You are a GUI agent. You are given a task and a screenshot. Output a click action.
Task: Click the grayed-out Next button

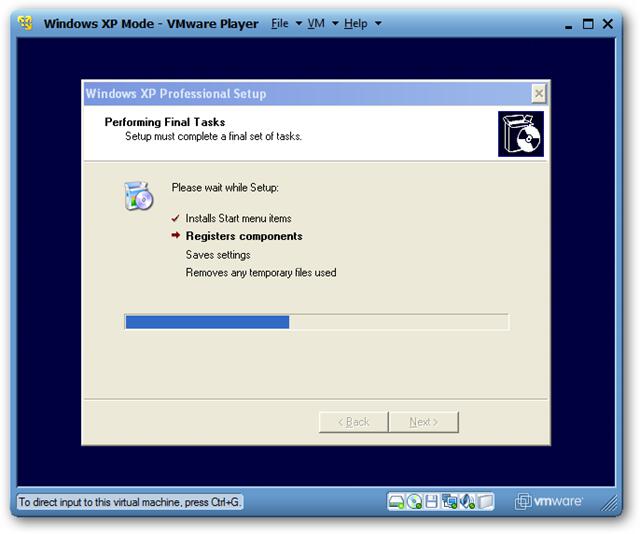(424, 422)
